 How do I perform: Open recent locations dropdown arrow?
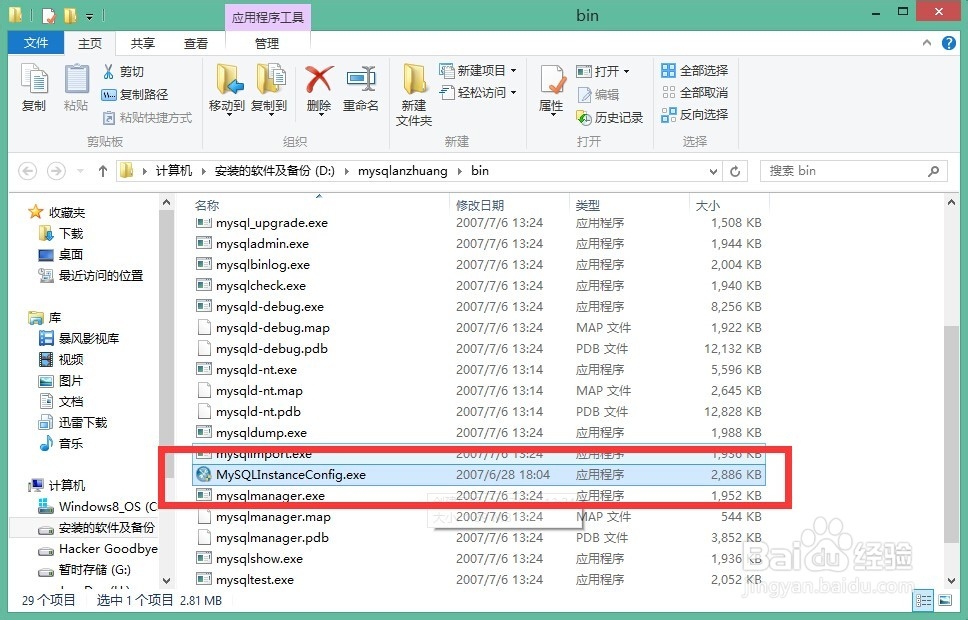(80, 171)
